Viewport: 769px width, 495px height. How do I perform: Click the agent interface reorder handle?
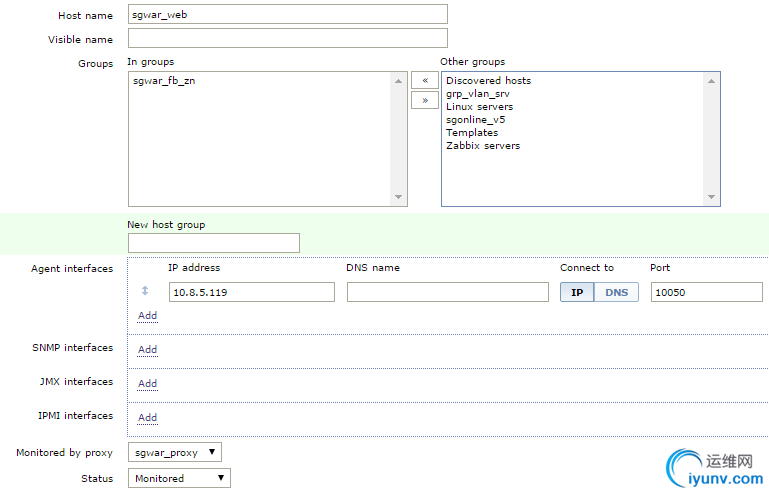145,291
